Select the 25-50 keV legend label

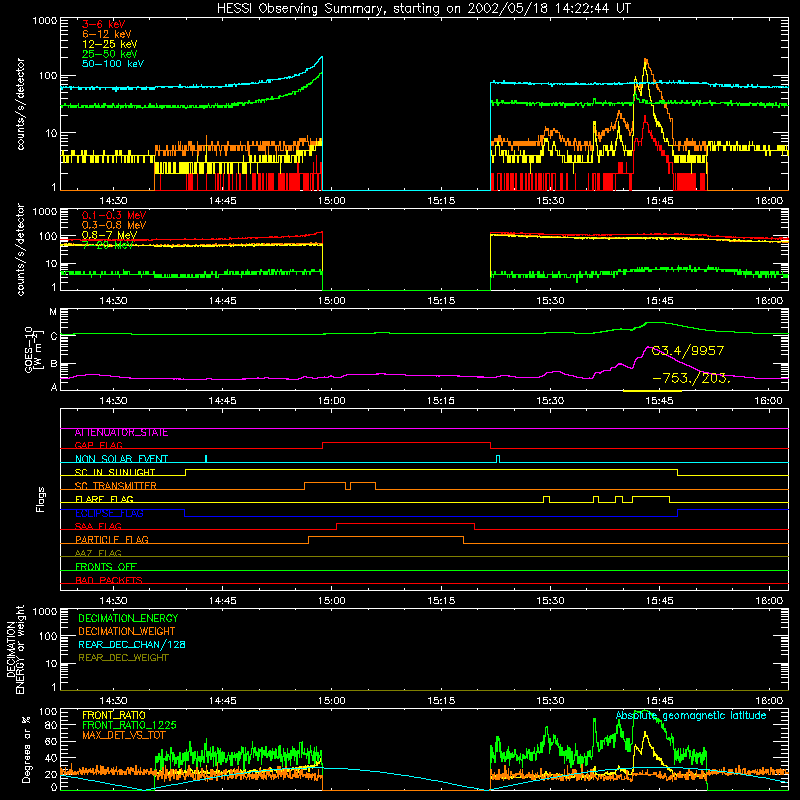(110, 54)
